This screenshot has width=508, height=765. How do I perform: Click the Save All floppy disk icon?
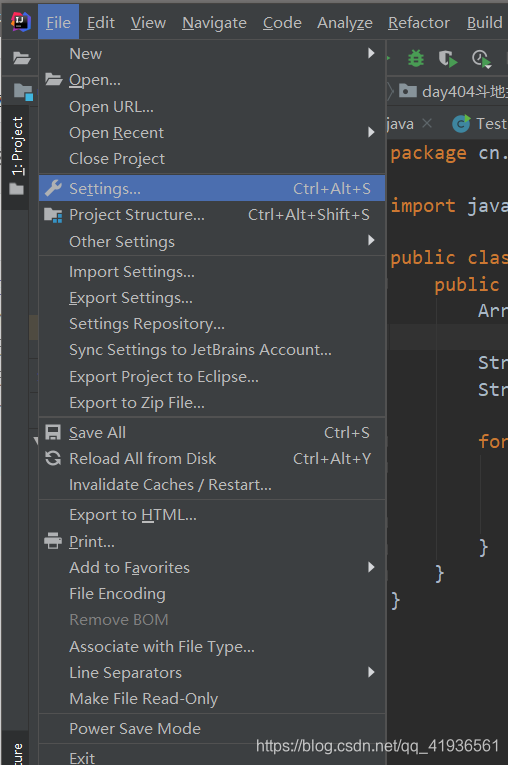click(x=53, y=432)
